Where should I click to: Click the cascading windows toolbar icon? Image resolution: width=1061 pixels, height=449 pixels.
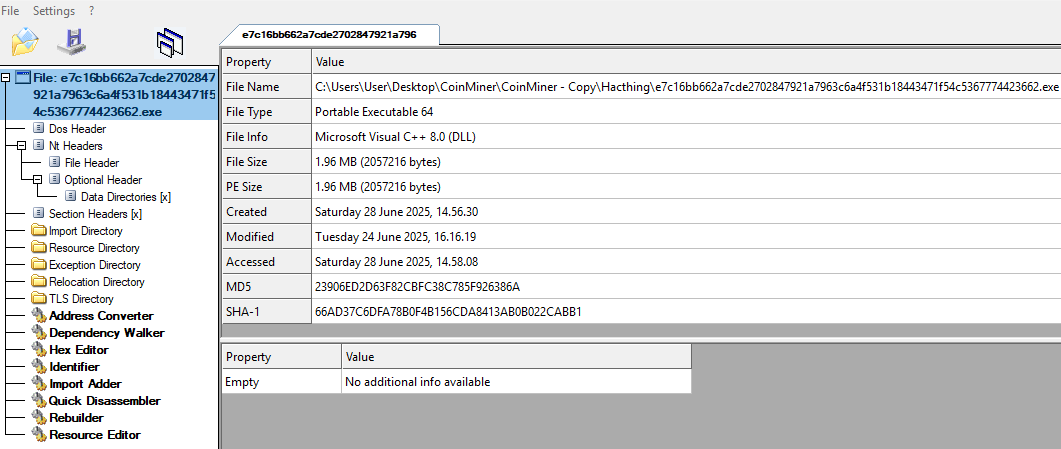171,42
